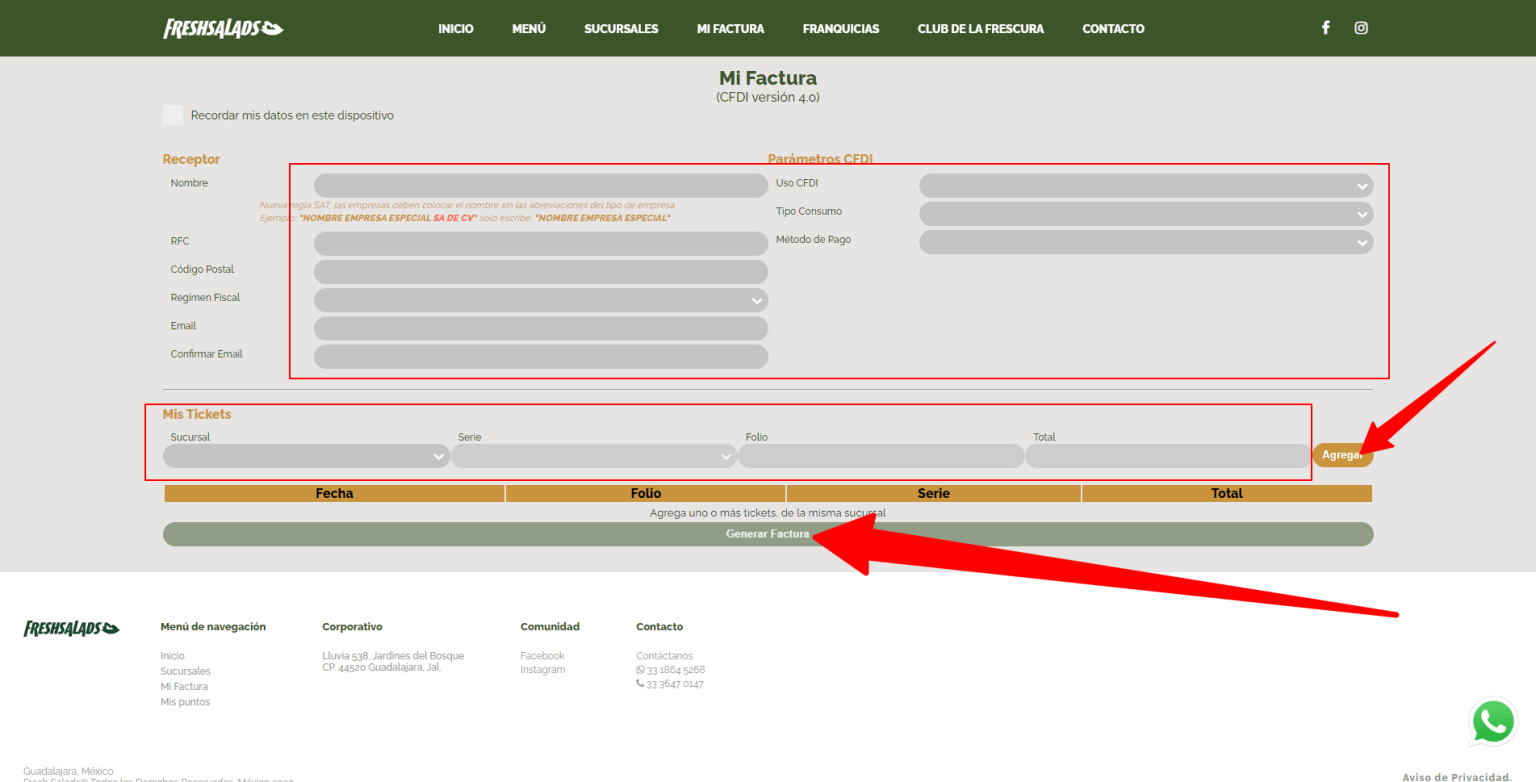Open the Instagram icon in header
1536x782 pixels.
click(1361, 28)
